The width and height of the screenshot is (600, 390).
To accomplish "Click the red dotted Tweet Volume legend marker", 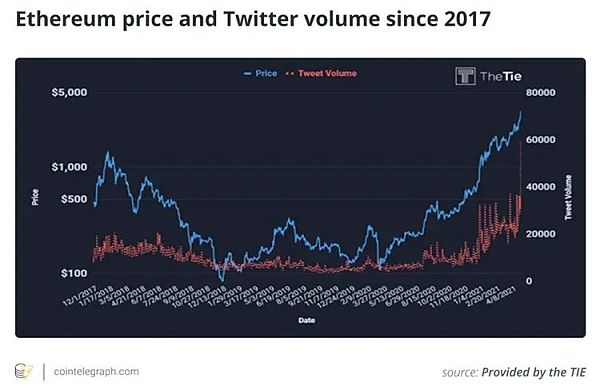I will tap(290, 73).
